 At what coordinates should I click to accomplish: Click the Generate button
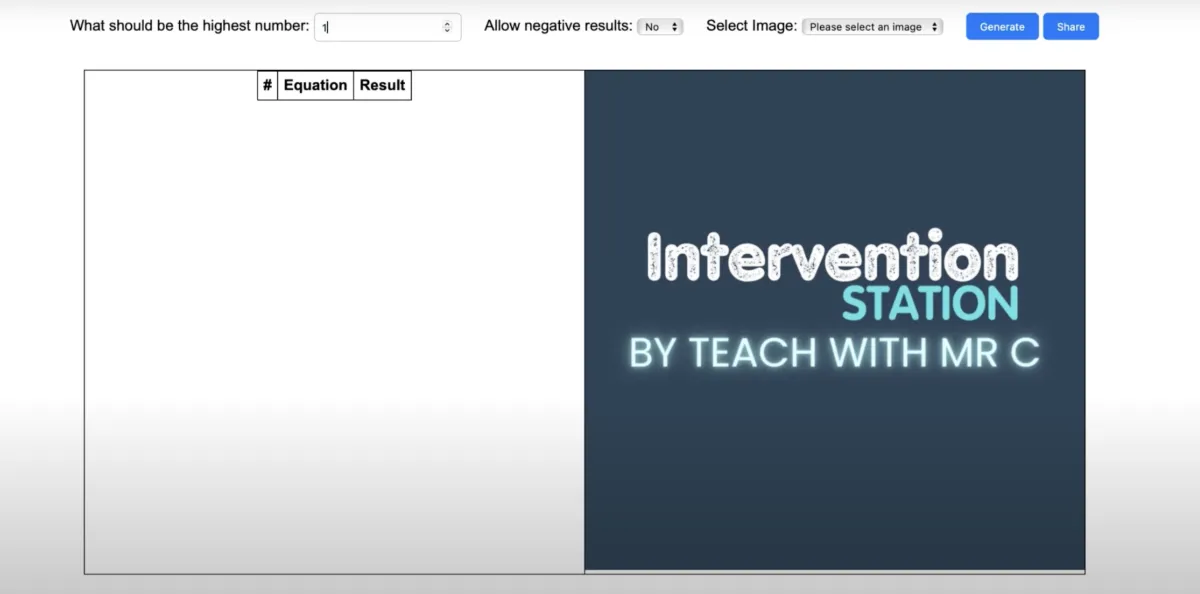tap(1002, 27)
